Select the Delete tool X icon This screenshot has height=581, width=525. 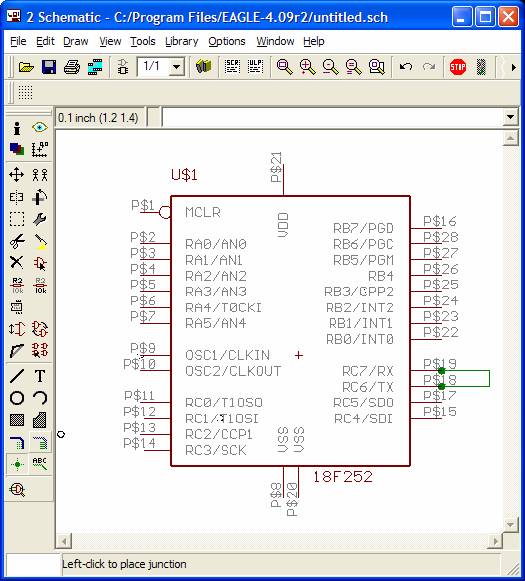click(x=17, y=262)
